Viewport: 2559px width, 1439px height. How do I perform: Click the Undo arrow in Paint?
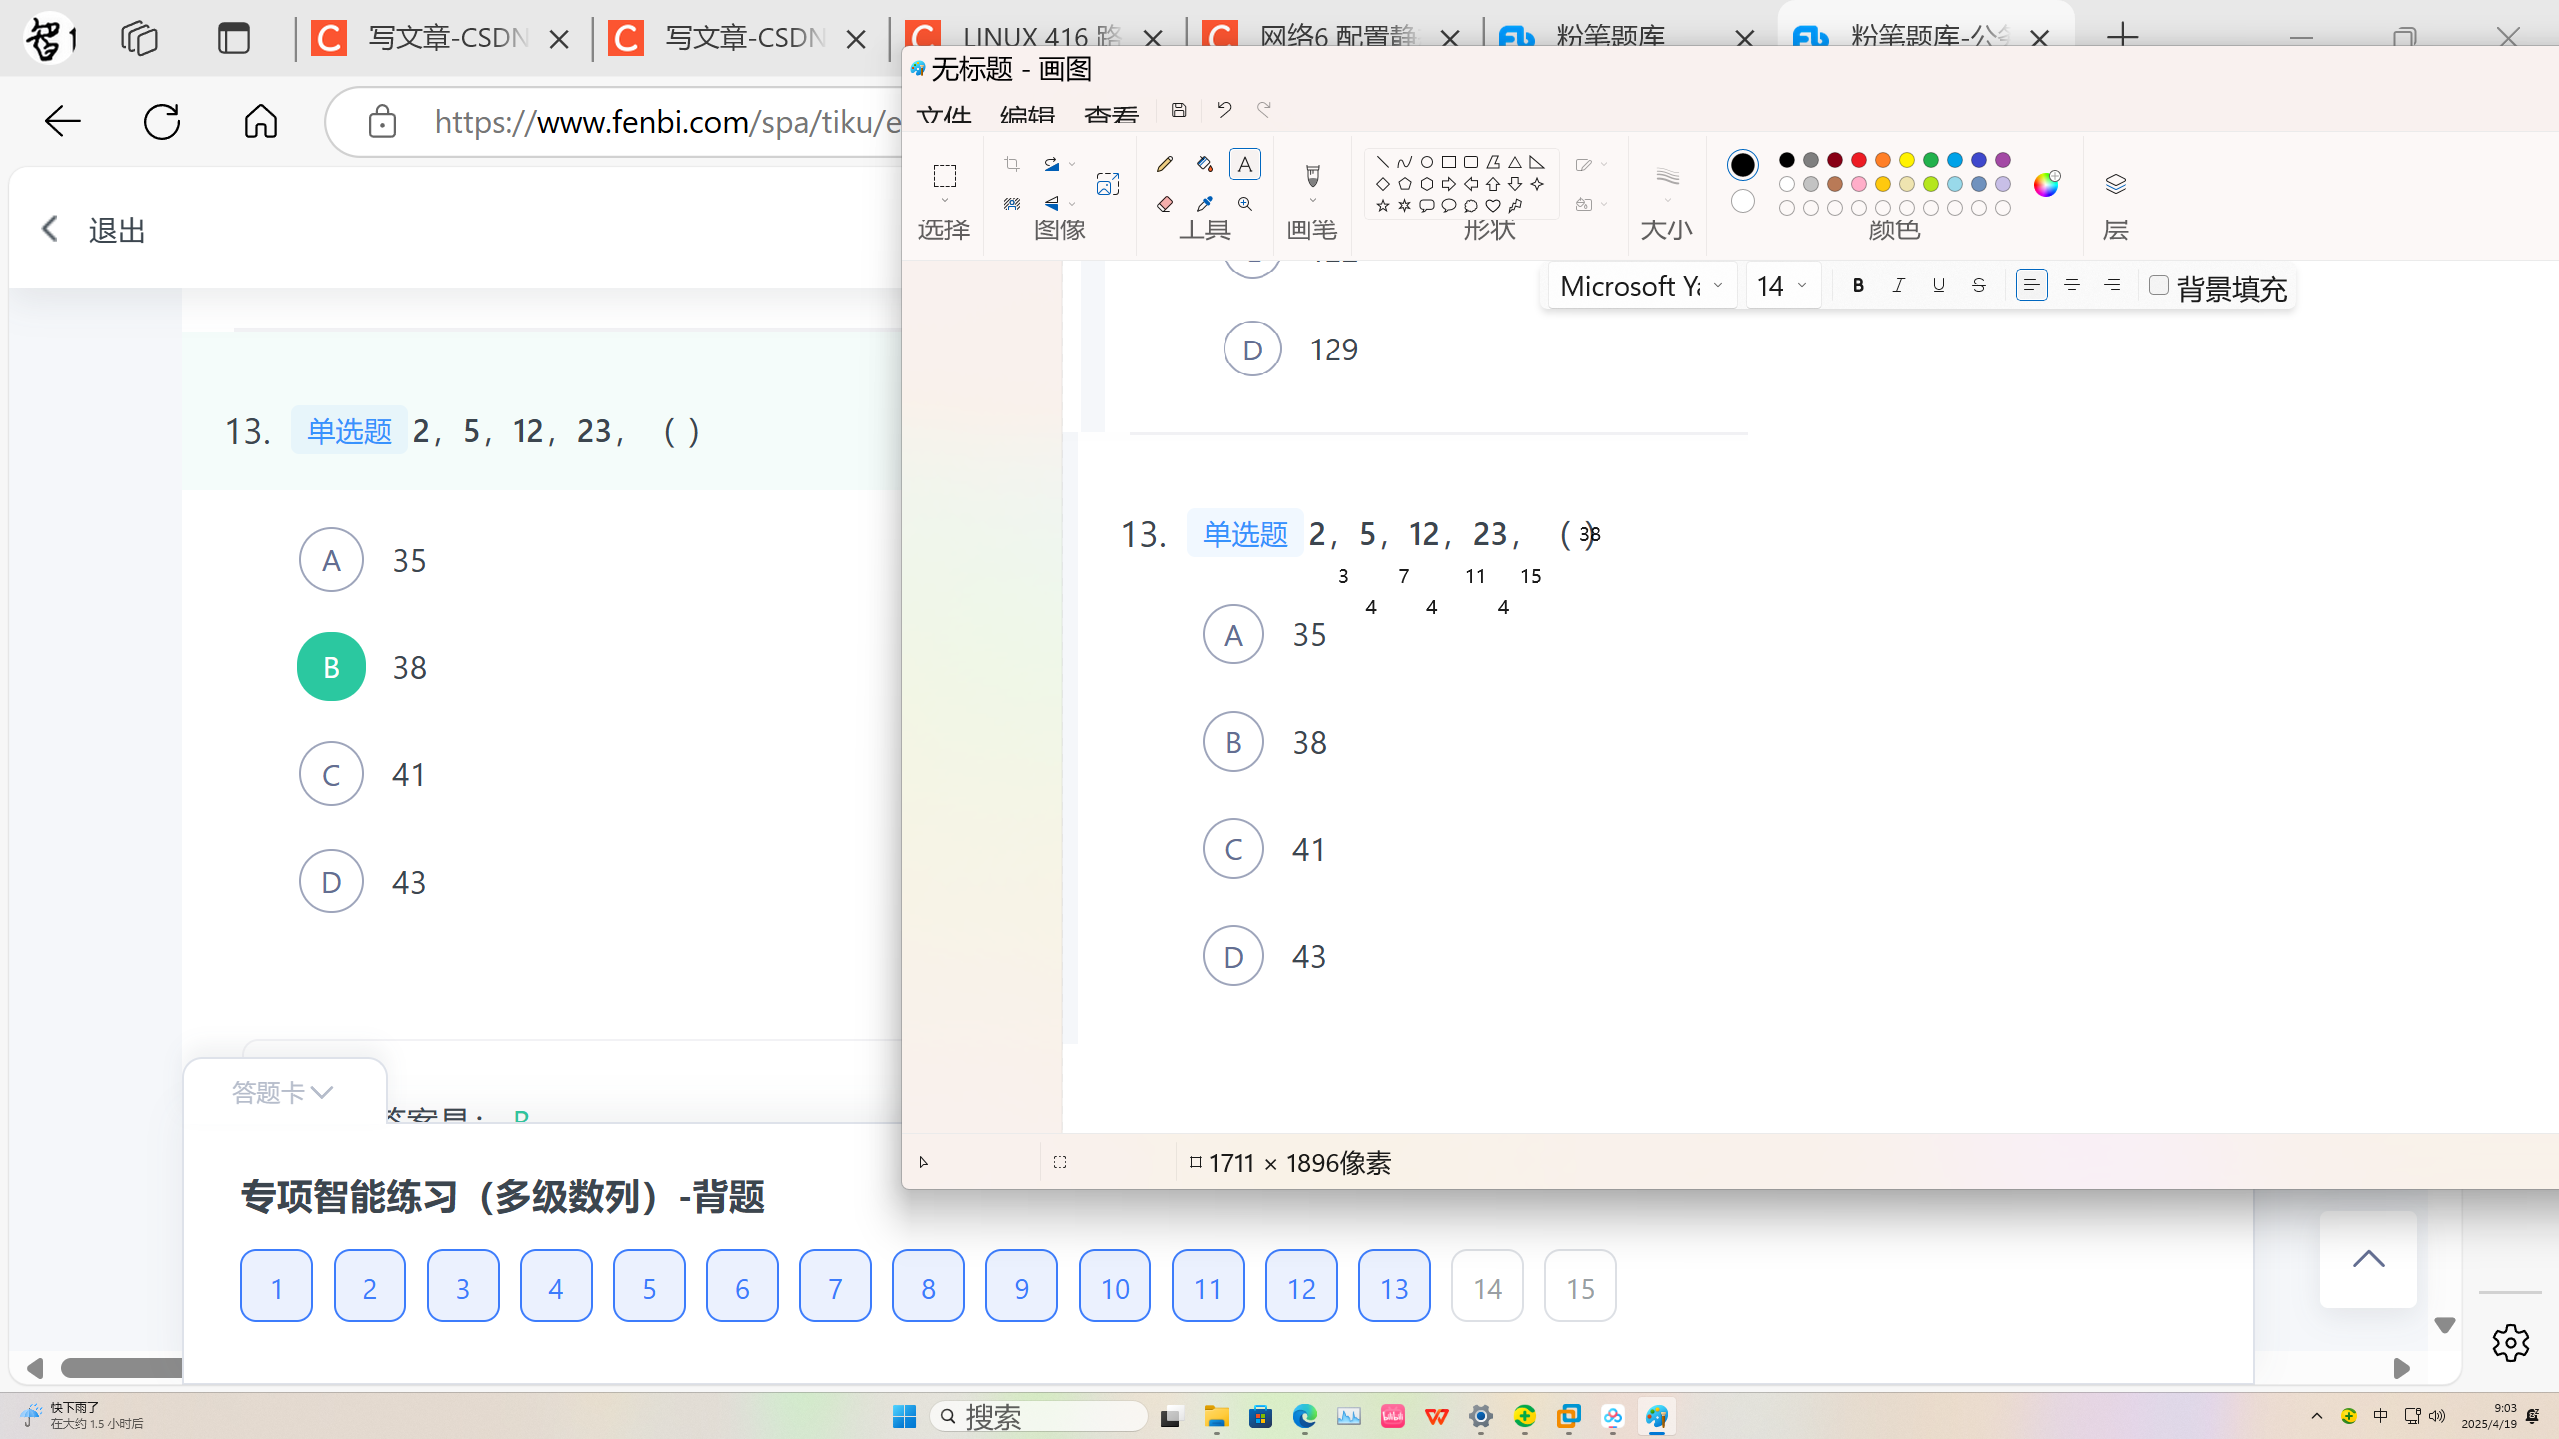1224,109
